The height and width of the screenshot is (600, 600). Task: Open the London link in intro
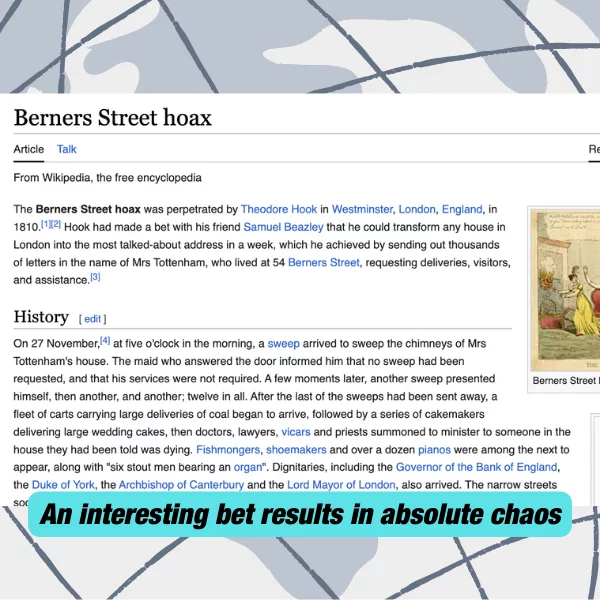pos(417,209)
